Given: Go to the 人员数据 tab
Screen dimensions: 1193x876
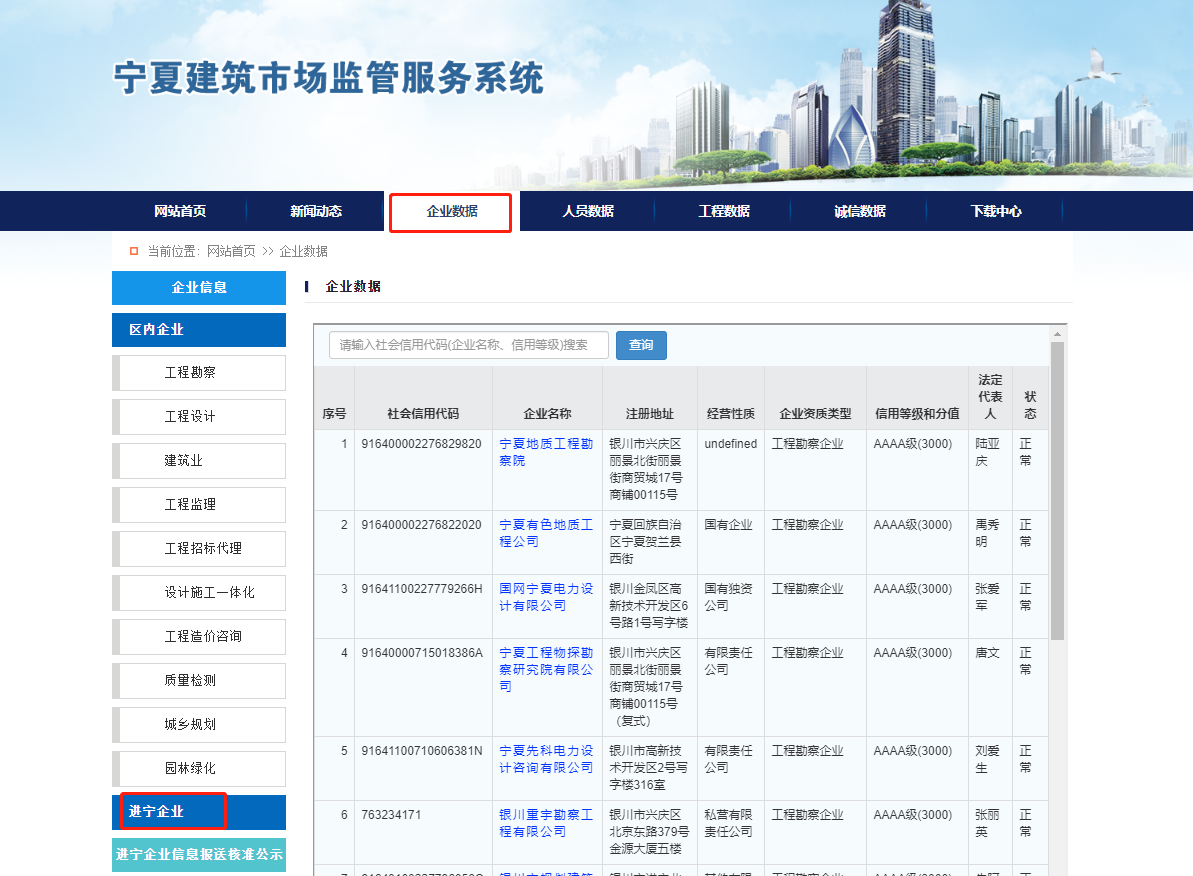Looking at the screenshot, I should pyautogui.click(x=588, y=211).
